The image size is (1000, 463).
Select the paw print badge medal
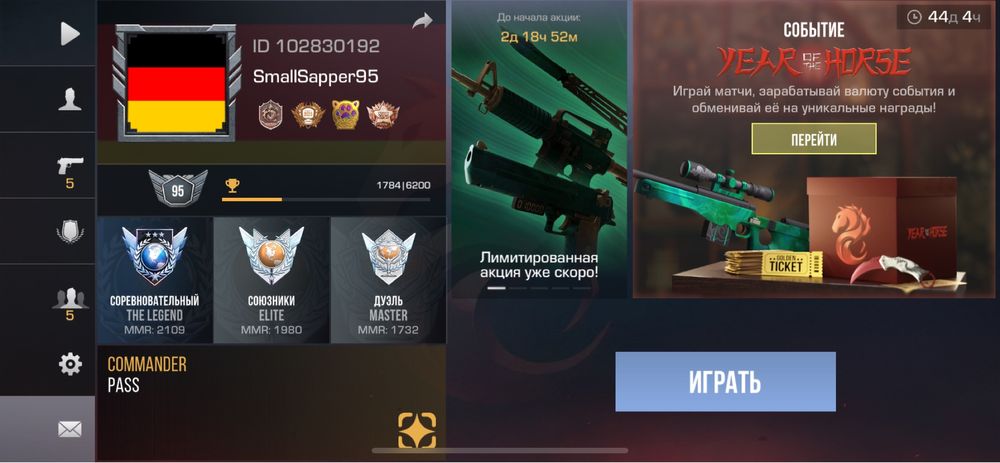tap(345, 115)
